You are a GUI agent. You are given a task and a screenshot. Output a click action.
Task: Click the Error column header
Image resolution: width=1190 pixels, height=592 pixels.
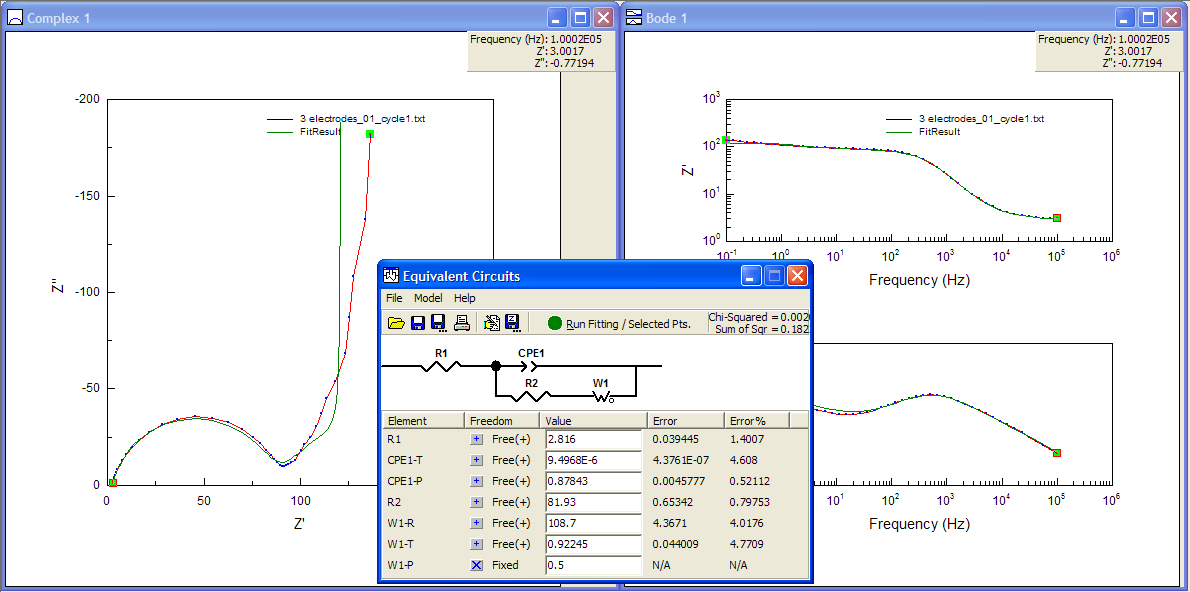tap(685, 420)
